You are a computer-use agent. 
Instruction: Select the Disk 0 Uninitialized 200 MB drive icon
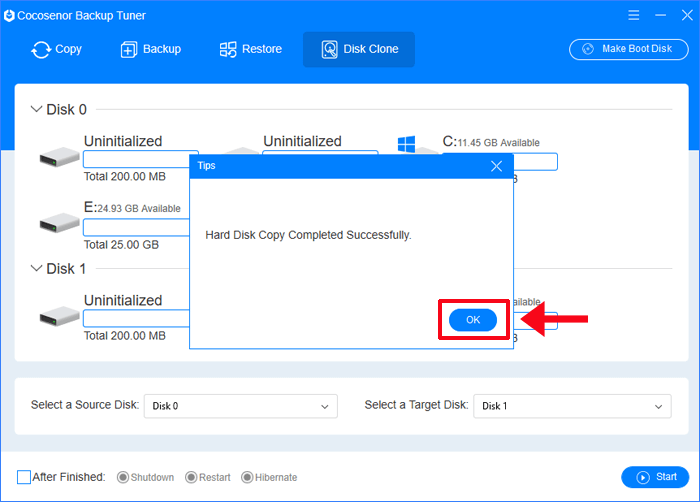(59, 157)
